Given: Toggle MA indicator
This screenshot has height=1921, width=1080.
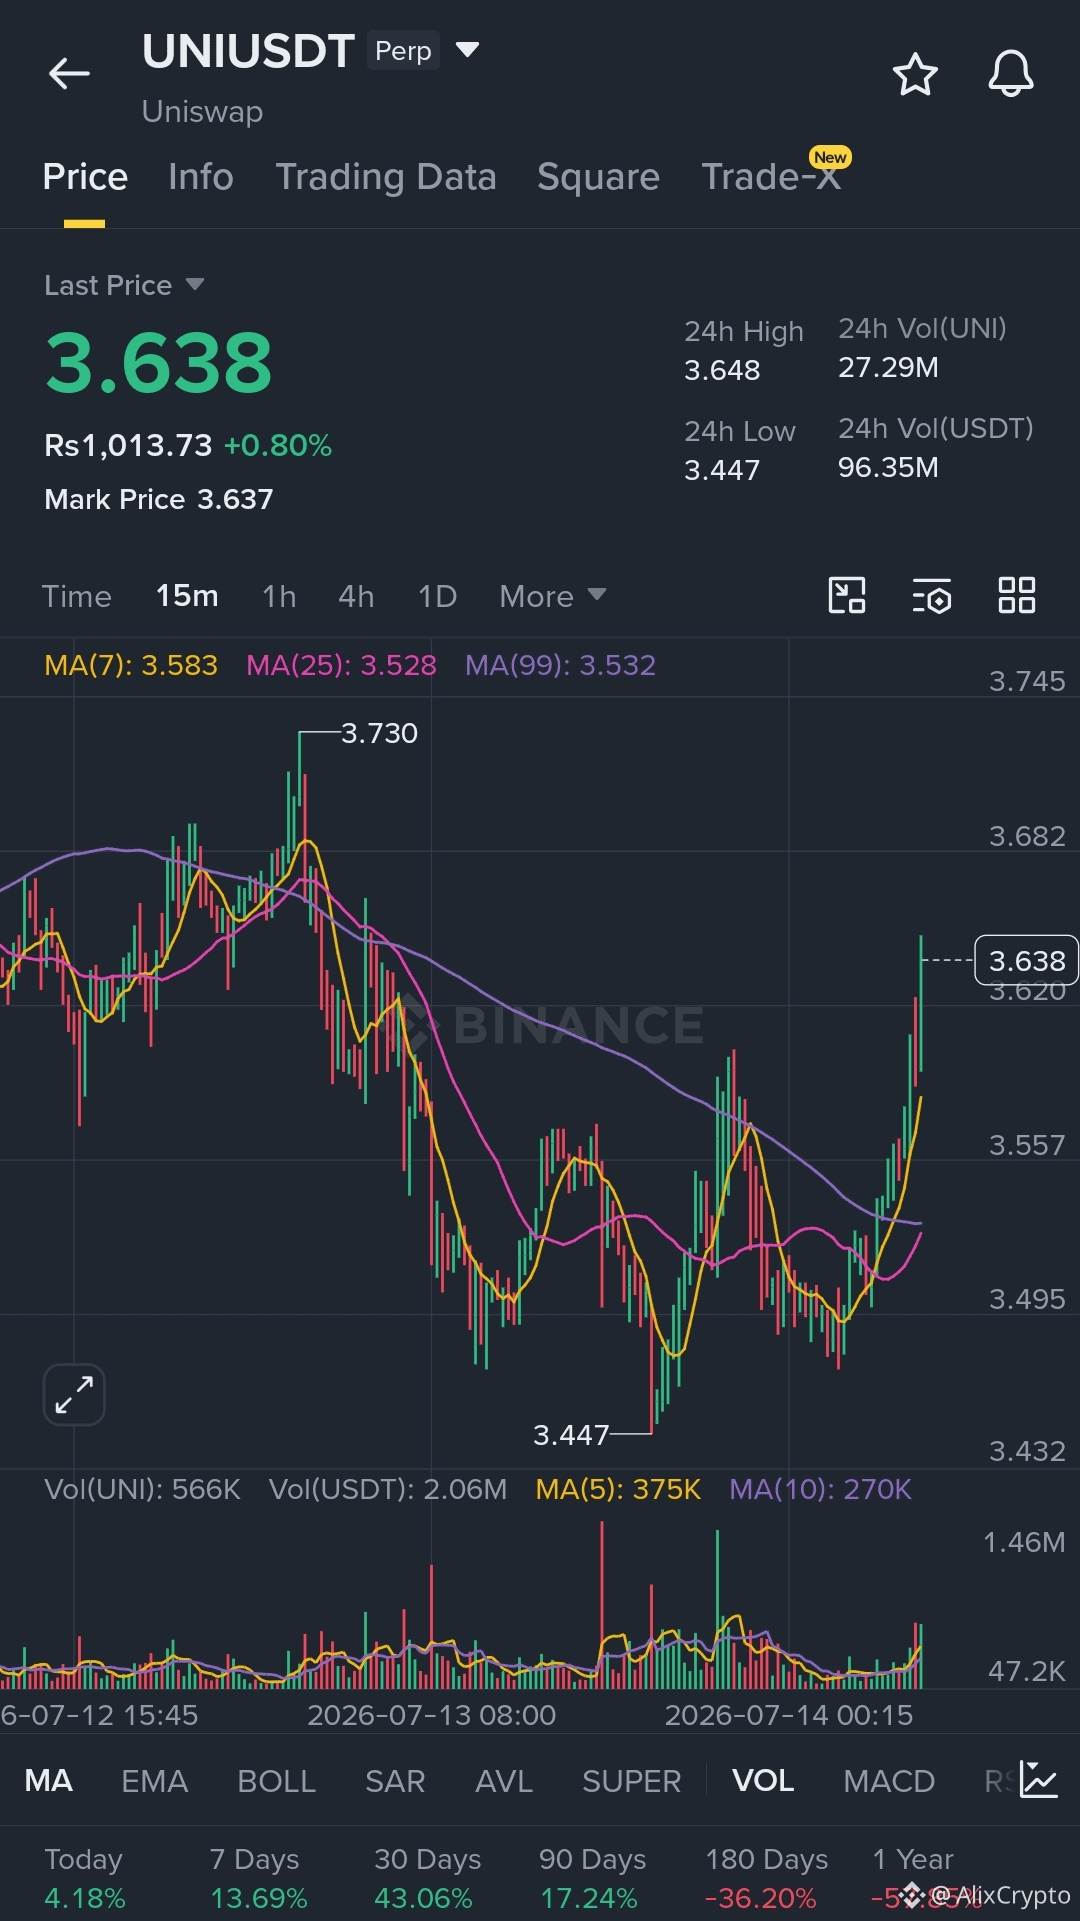Looking at the screenshot, I should [48, 1781].
